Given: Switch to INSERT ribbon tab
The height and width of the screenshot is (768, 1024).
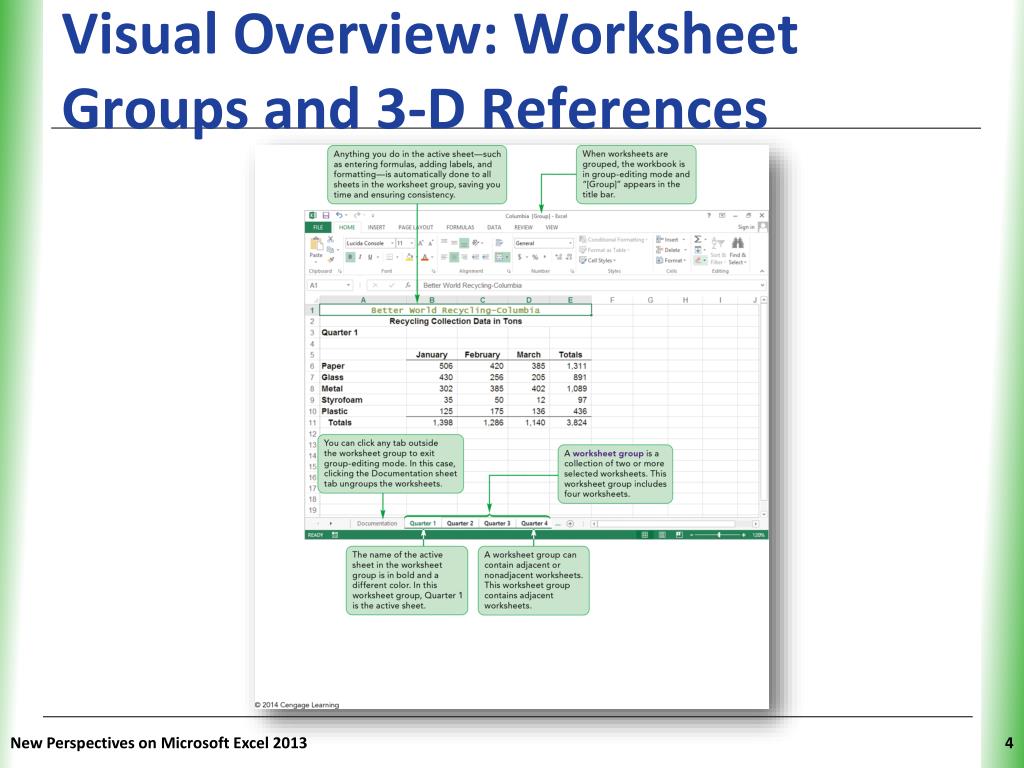Looking at the screenshot, I should (376, 227).
